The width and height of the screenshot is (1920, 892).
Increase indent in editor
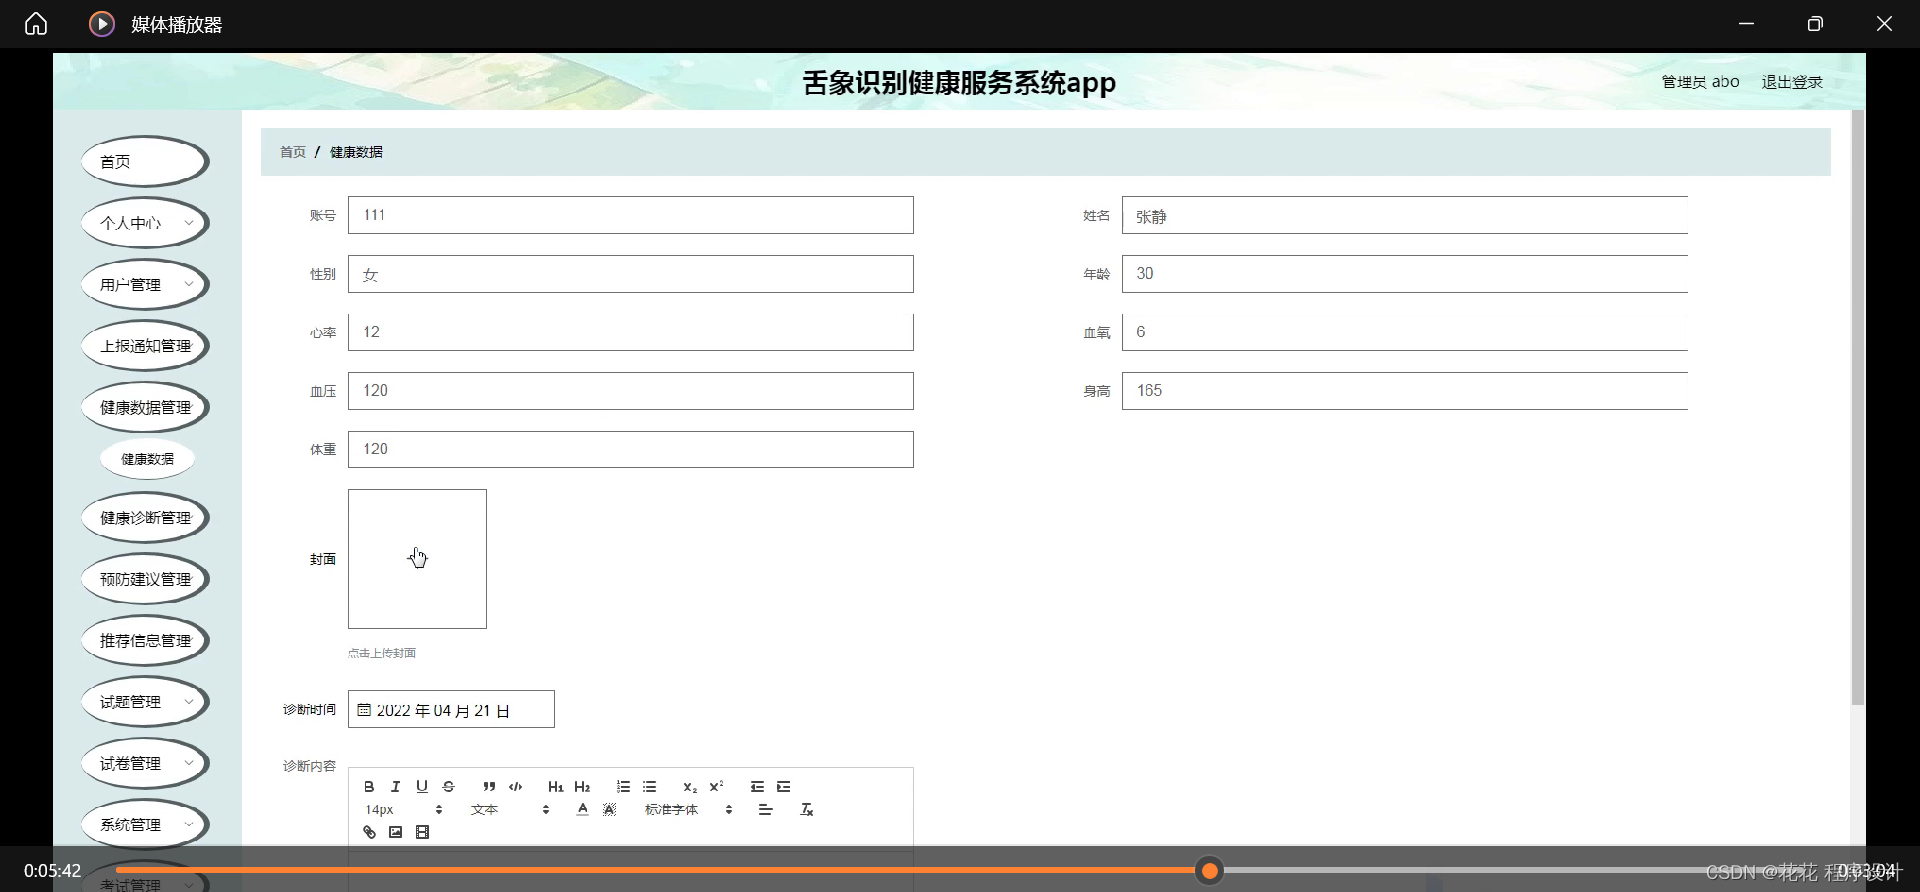(x=783, y=787)
